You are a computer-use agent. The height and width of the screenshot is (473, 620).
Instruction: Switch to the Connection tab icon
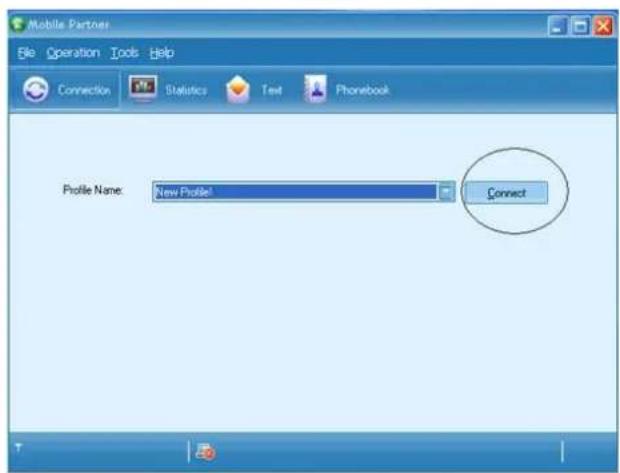click(x=36, y=89)
